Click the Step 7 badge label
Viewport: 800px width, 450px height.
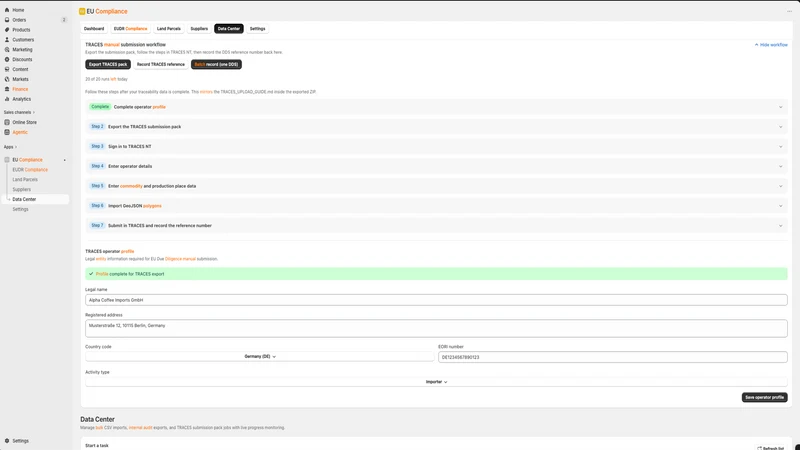[97, 226]
